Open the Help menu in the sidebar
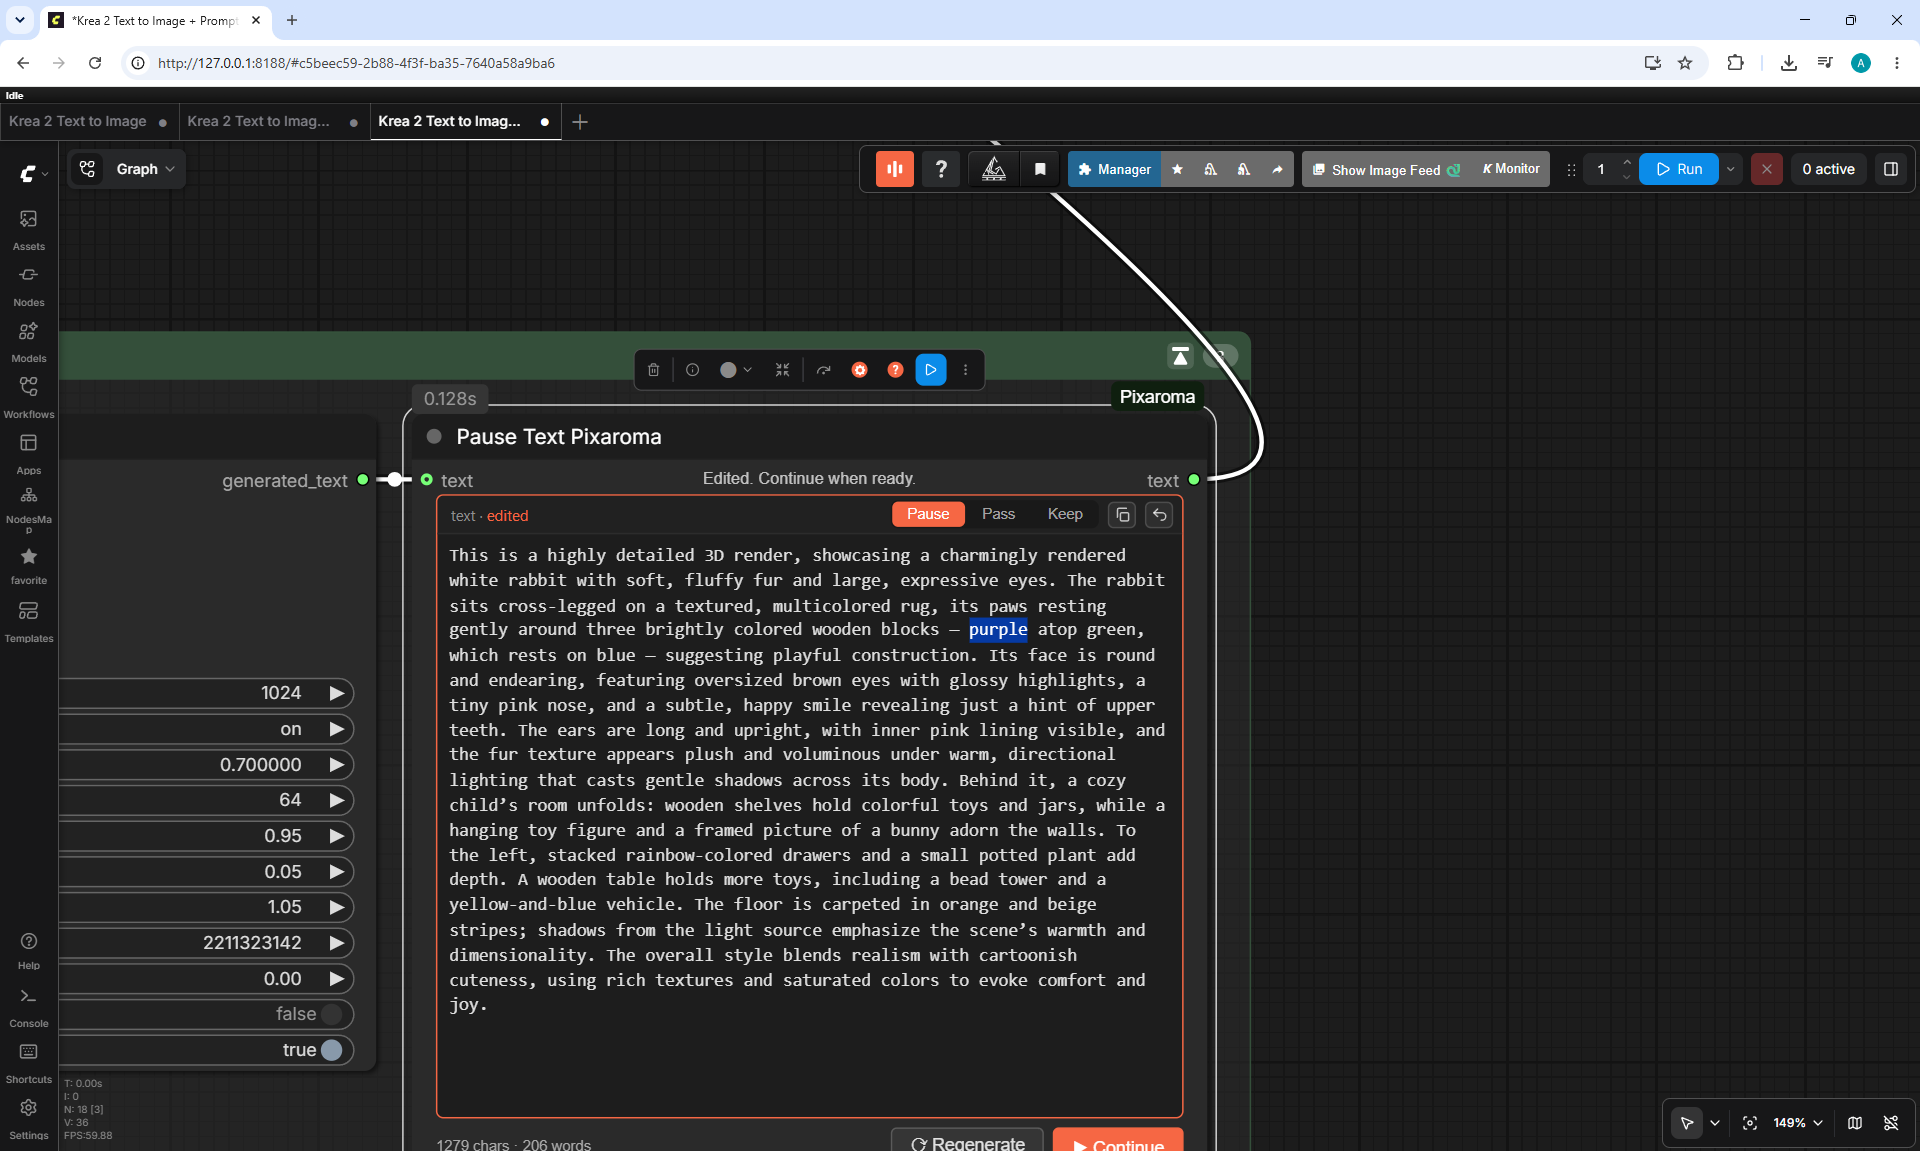The image size is (1920, 1151). tap(29, 950)
